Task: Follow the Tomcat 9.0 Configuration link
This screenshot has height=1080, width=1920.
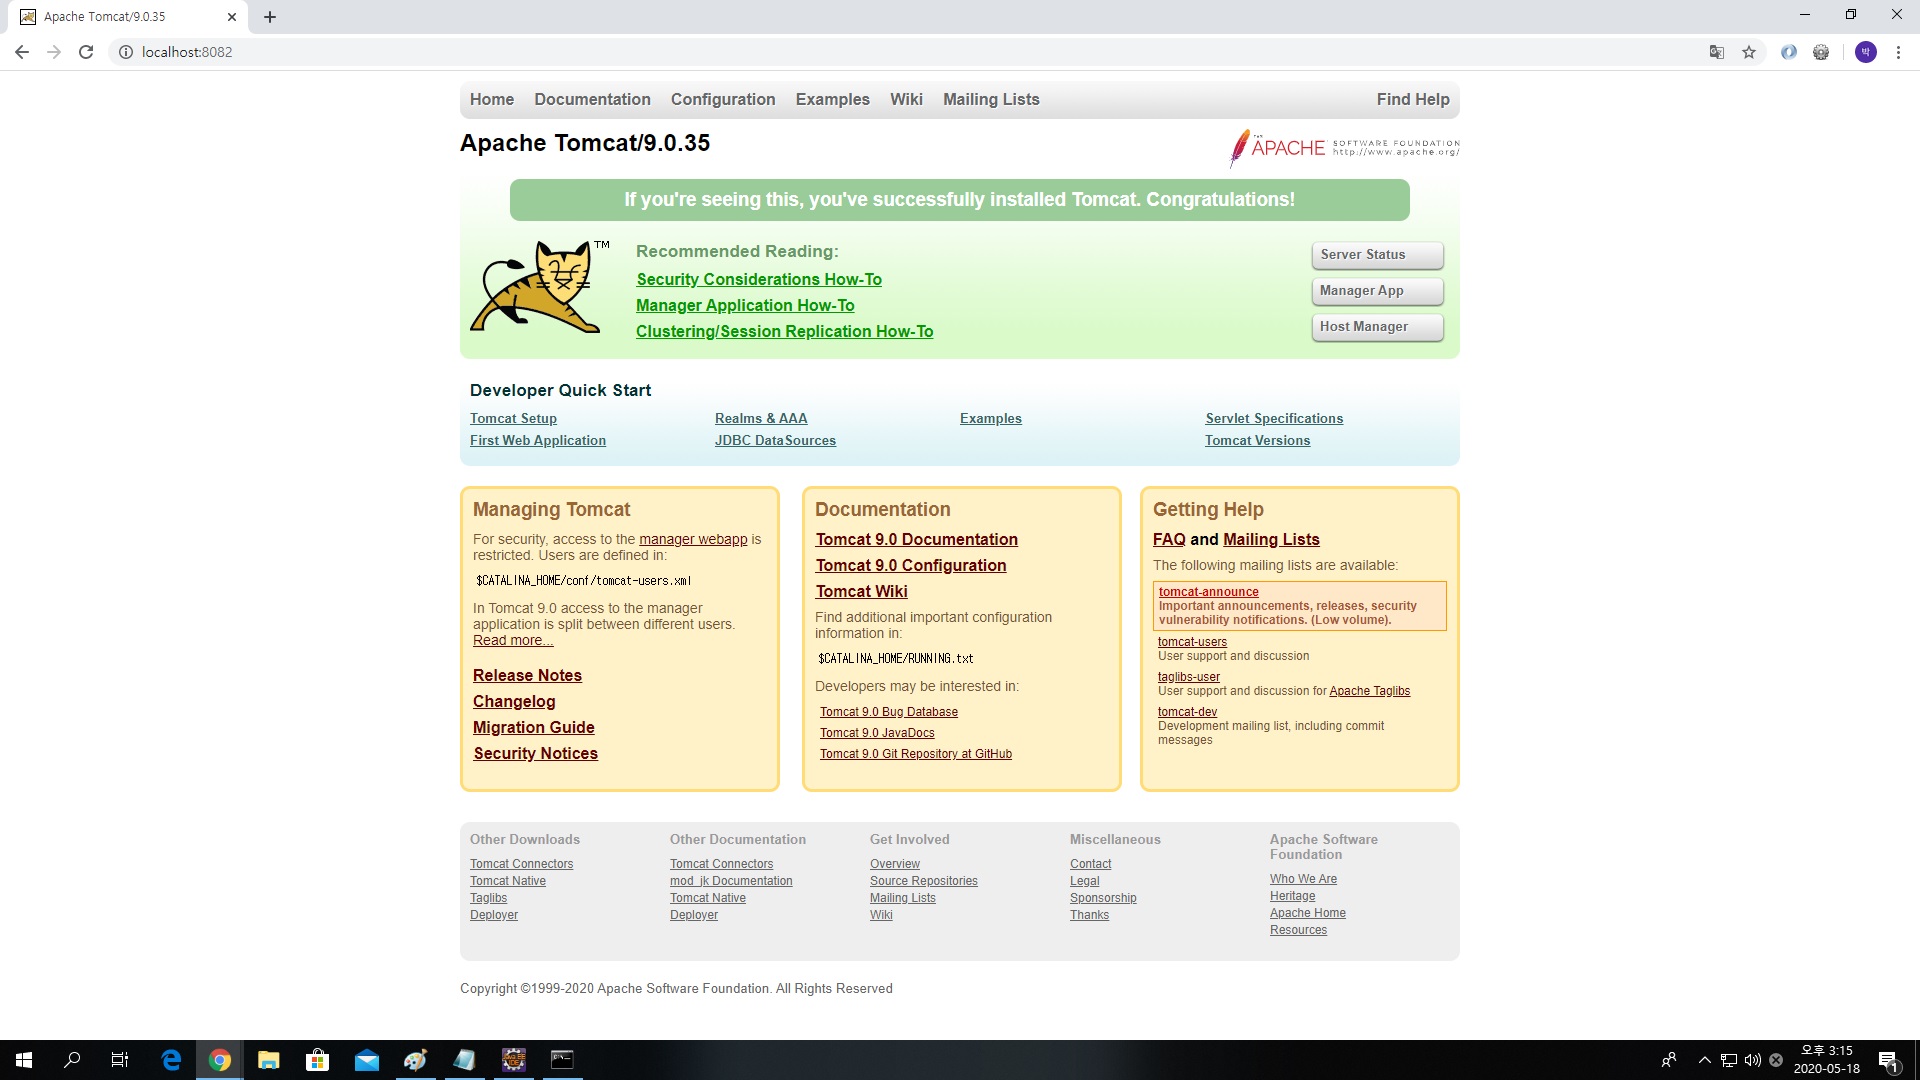Action: coord(911,566)
